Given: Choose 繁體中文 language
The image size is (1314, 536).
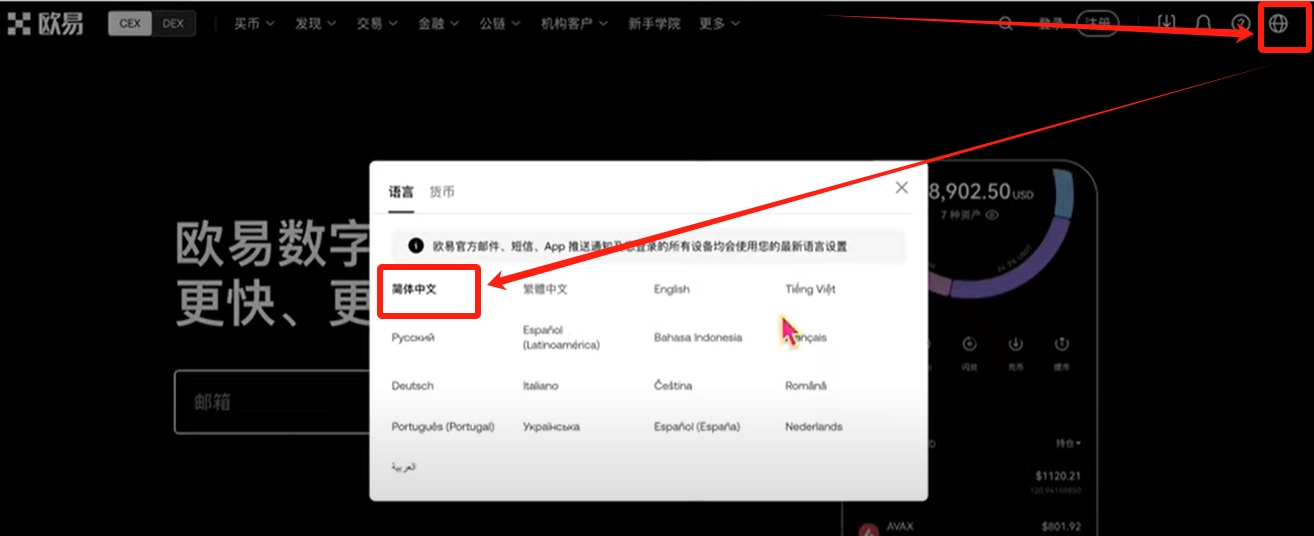Looking at the screenshot, I should point(545,289).
